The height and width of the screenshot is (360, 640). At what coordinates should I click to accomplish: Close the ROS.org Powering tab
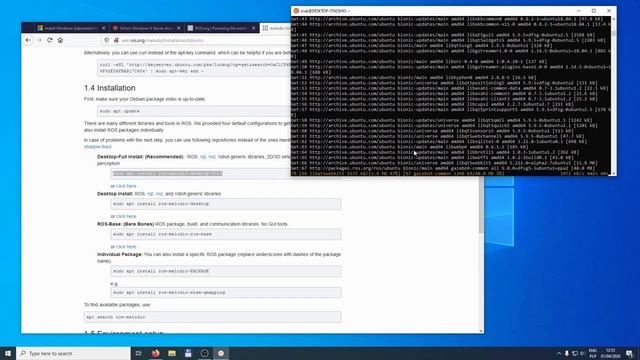pos(253,28)
